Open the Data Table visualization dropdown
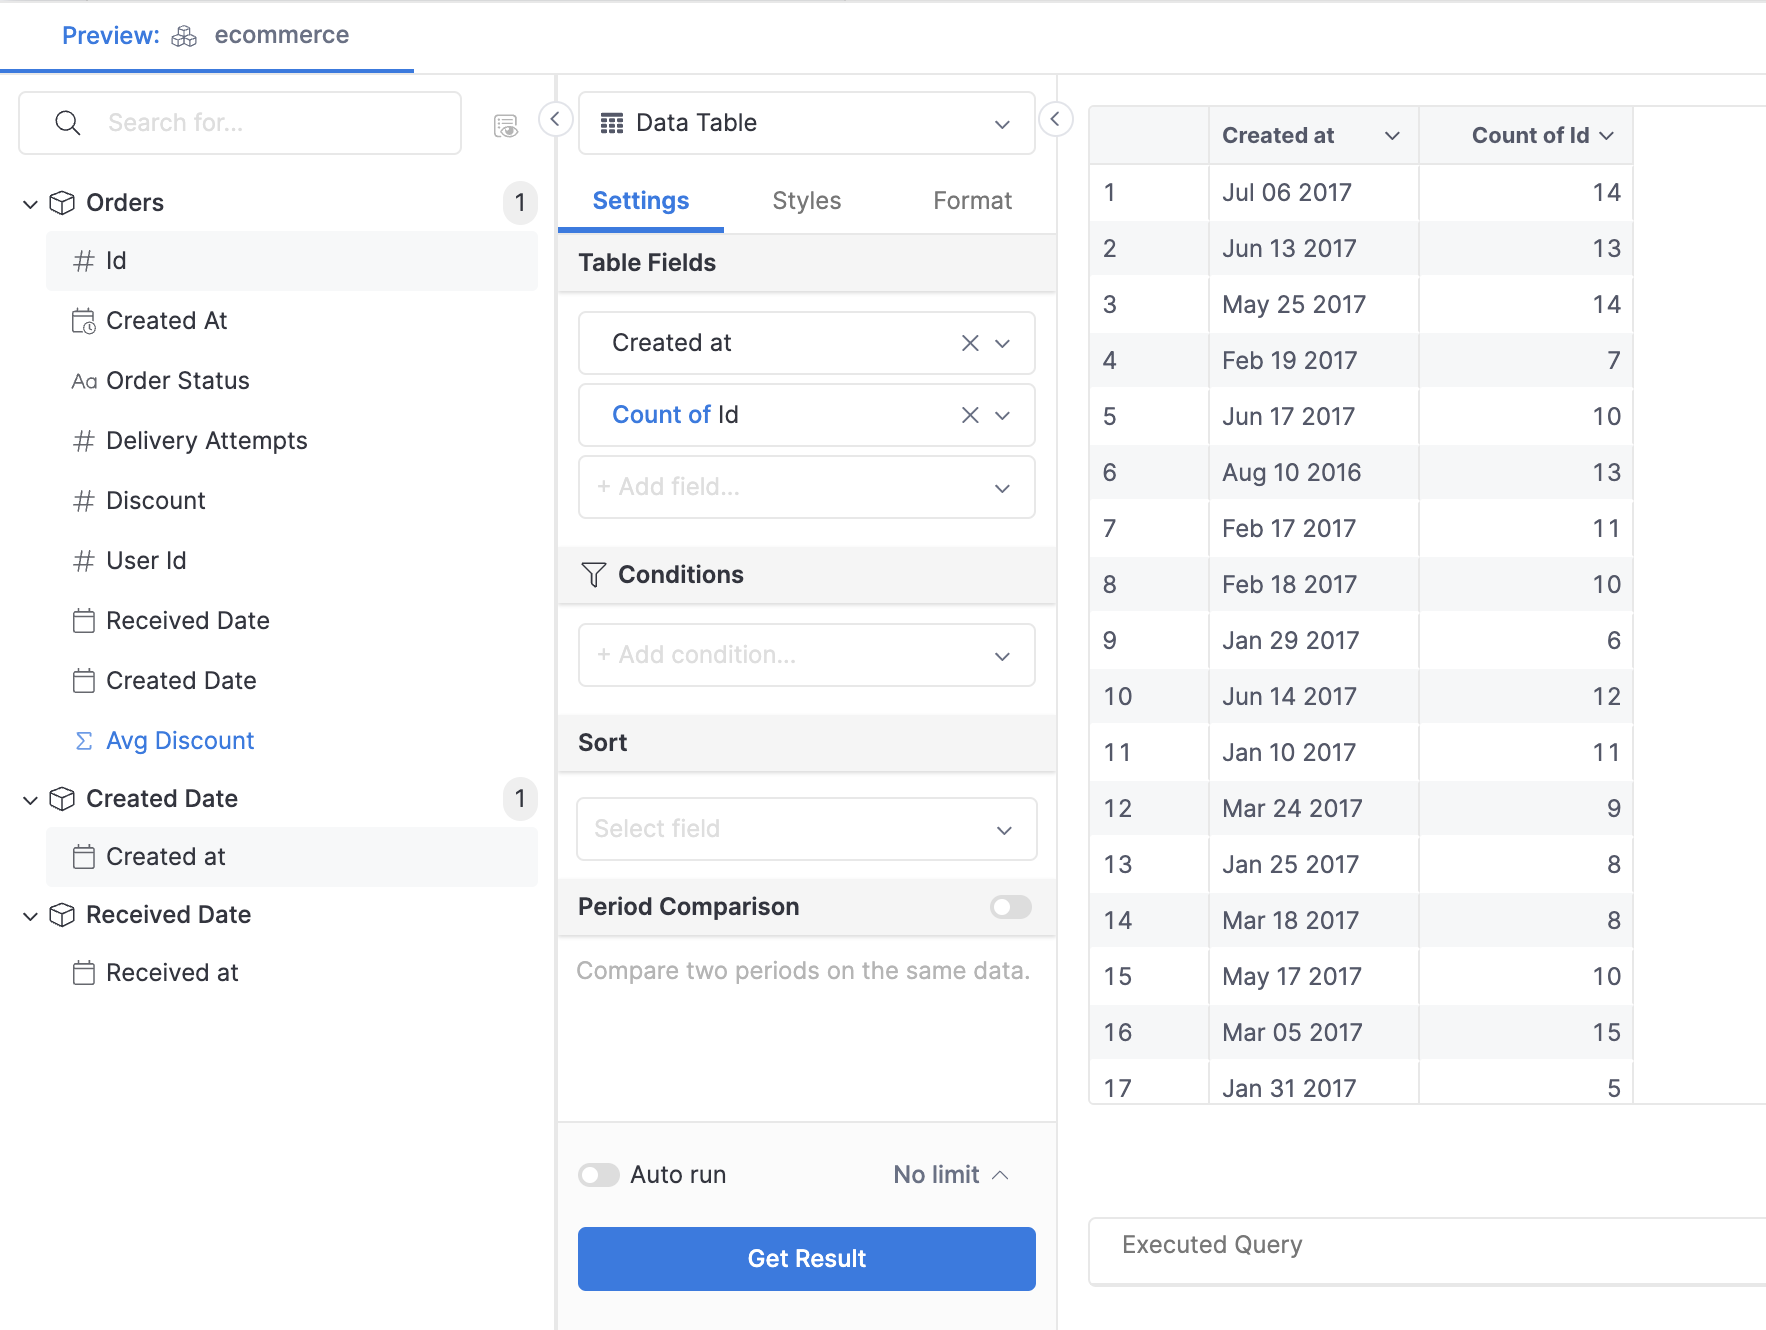 [806, 123]
